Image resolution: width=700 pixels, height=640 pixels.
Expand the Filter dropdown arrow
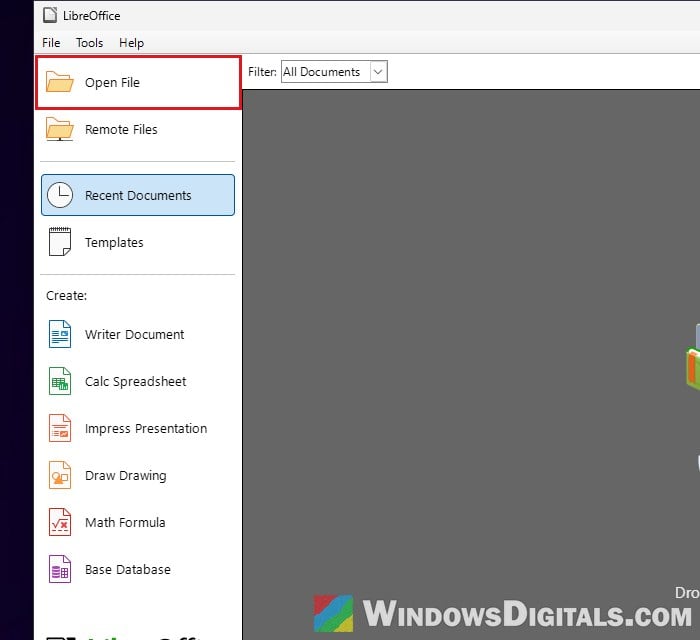click(x=378, y=72)
